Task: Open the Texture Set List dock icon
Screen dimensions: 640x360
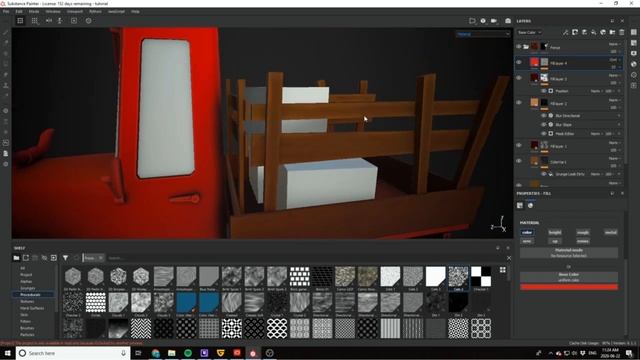Action: coord(634,32)
